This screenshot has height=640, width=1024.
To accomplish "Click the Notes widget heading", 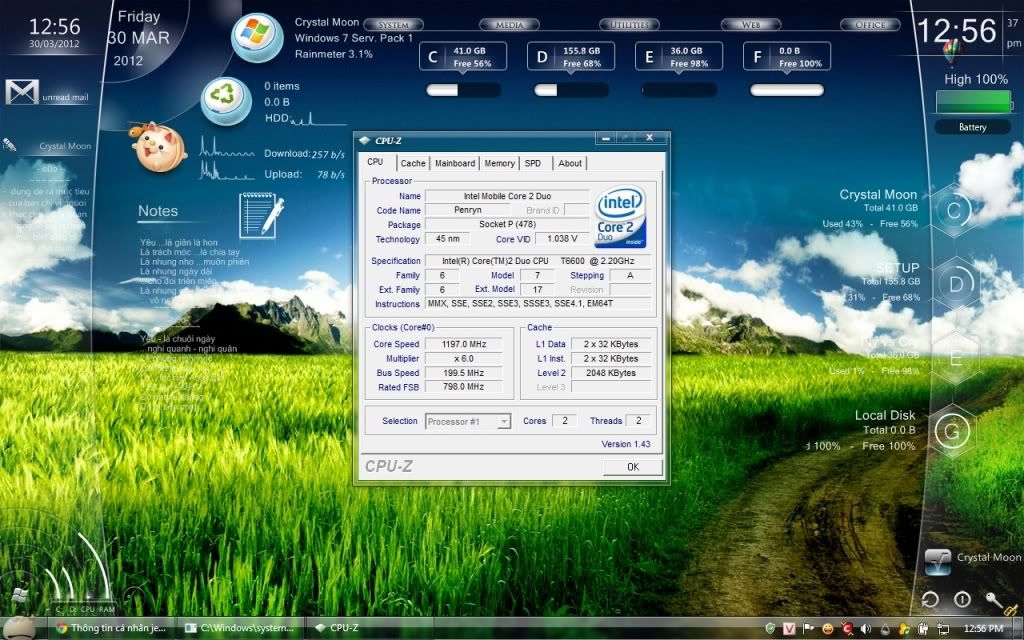I will [x=158, y=211].
